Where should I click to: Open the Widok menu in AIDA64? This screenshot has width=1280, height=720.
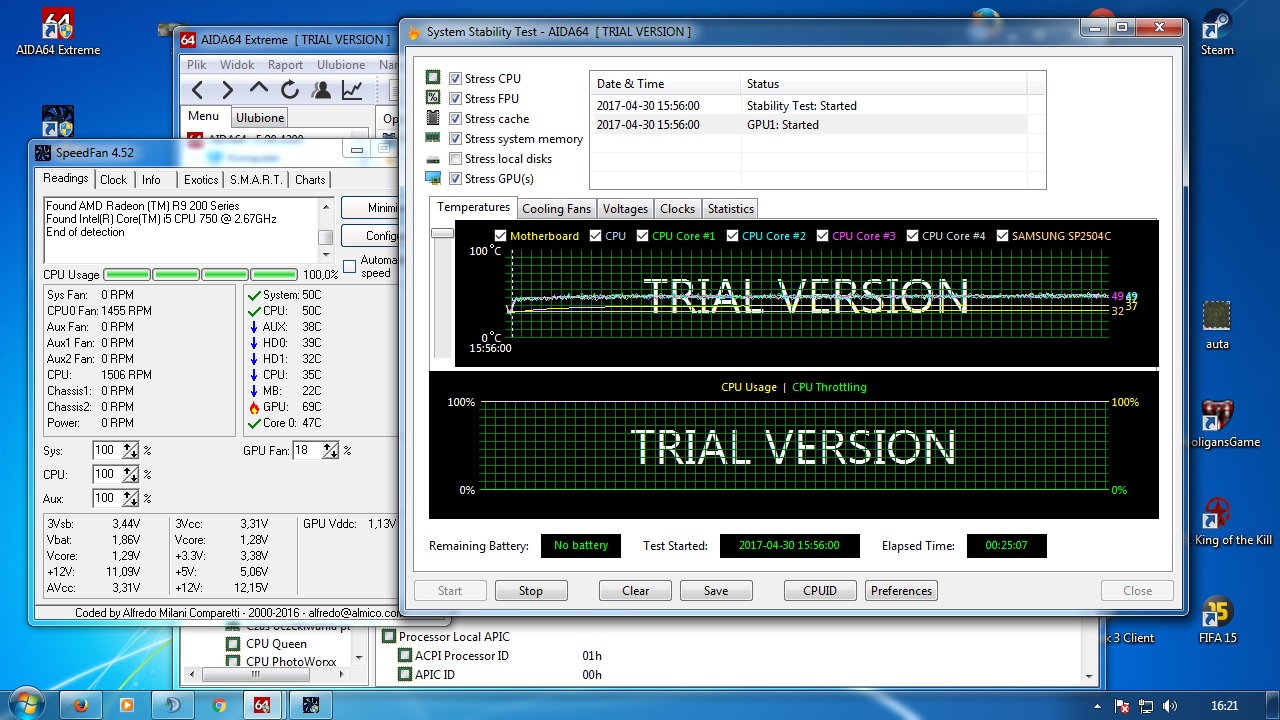237,65
